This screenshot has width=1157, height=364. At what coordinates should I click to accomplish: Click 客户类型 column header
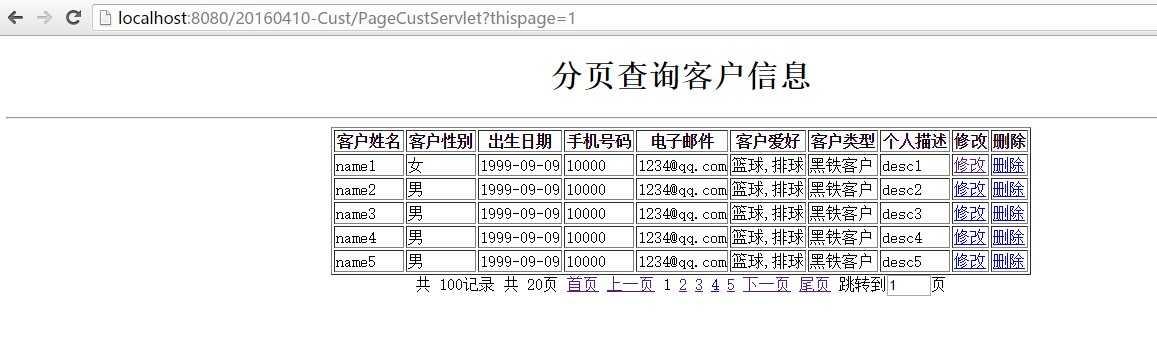pyautogui.click(x=843, y=141)
